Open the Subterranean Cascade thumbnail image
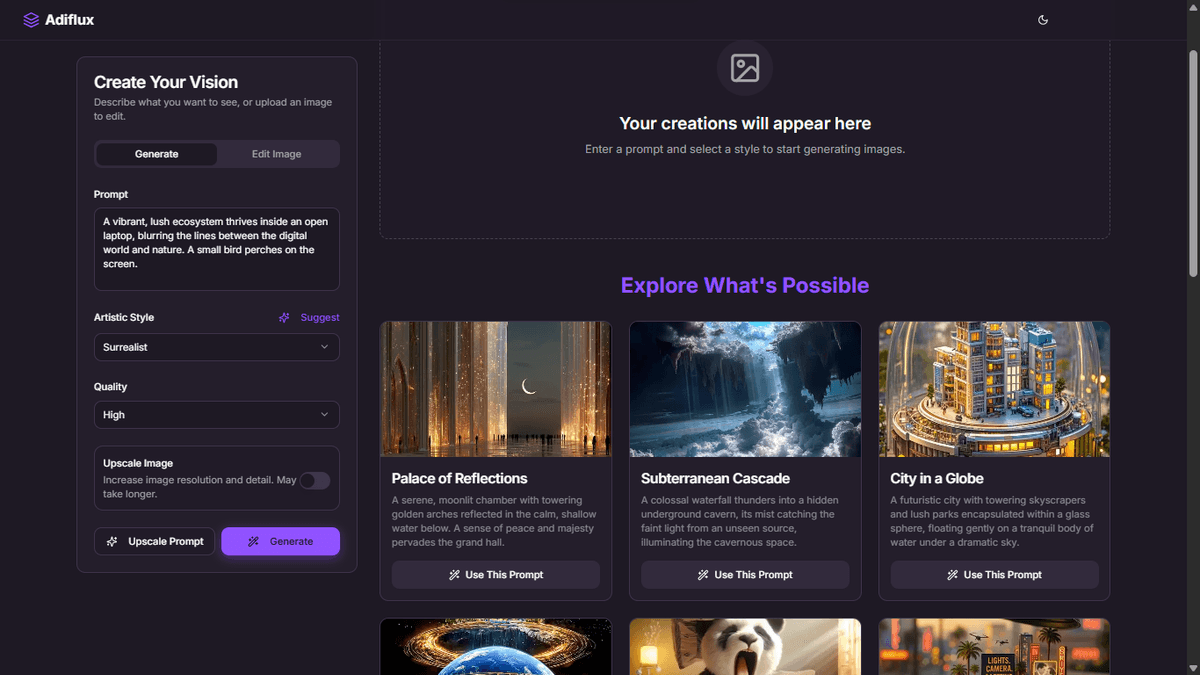Screen dimensions: 1200x675 [745, 389]
